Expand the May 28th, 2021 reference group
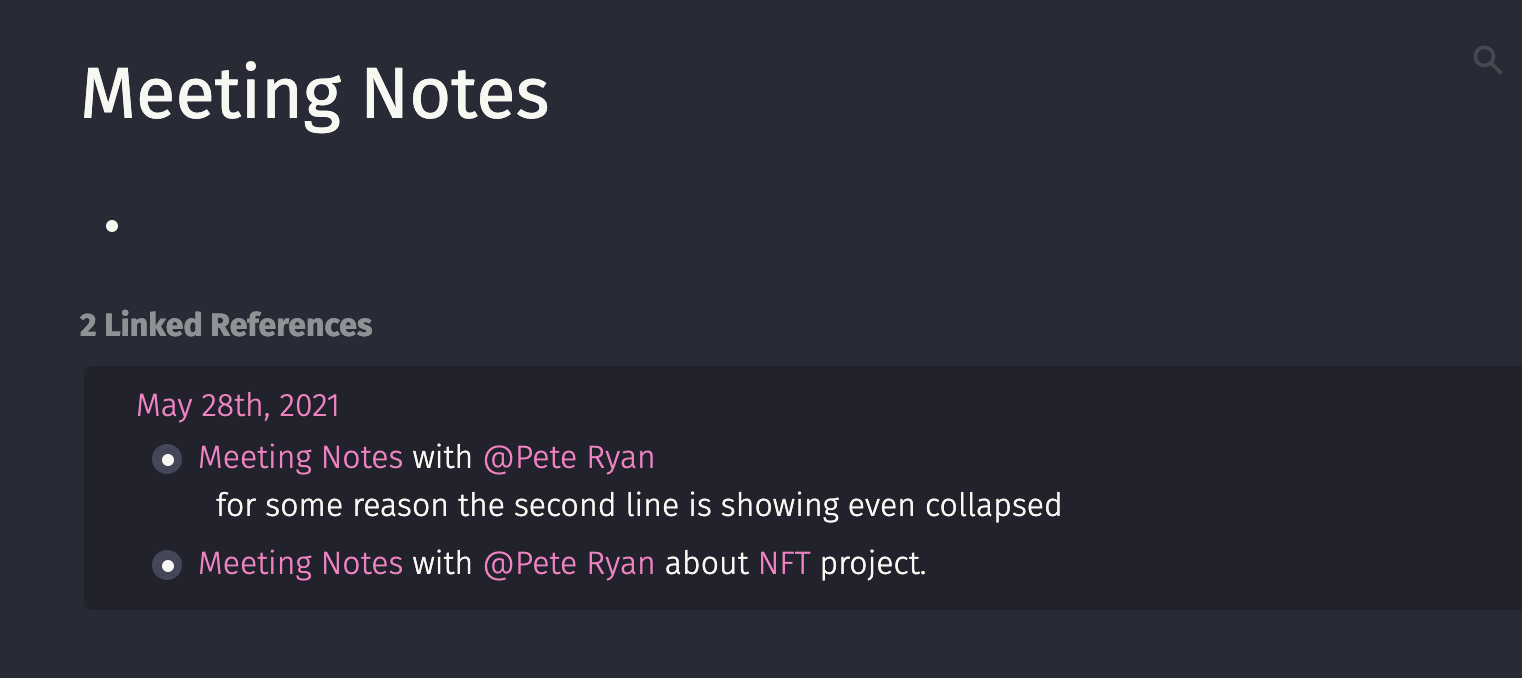Screen dimensions: 1522x678 pyautogui.click(x=238, y=406)
